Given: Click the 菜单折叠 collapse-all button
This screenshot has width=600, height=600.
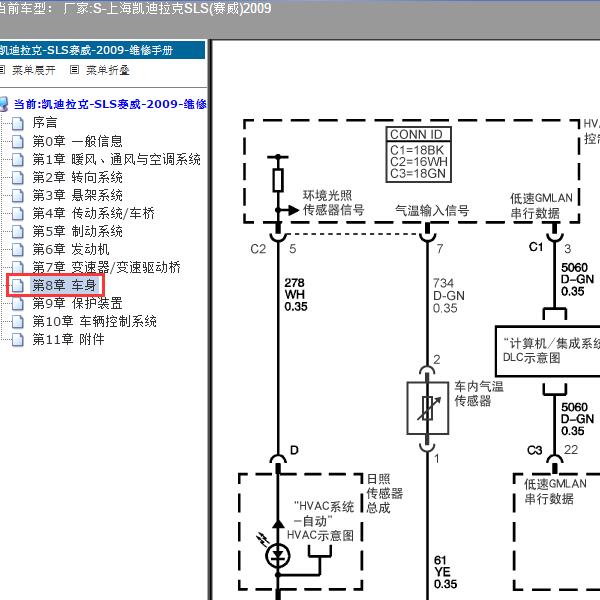Looking at the screenshot, I should pyautogui.click(x=108, y=70).
